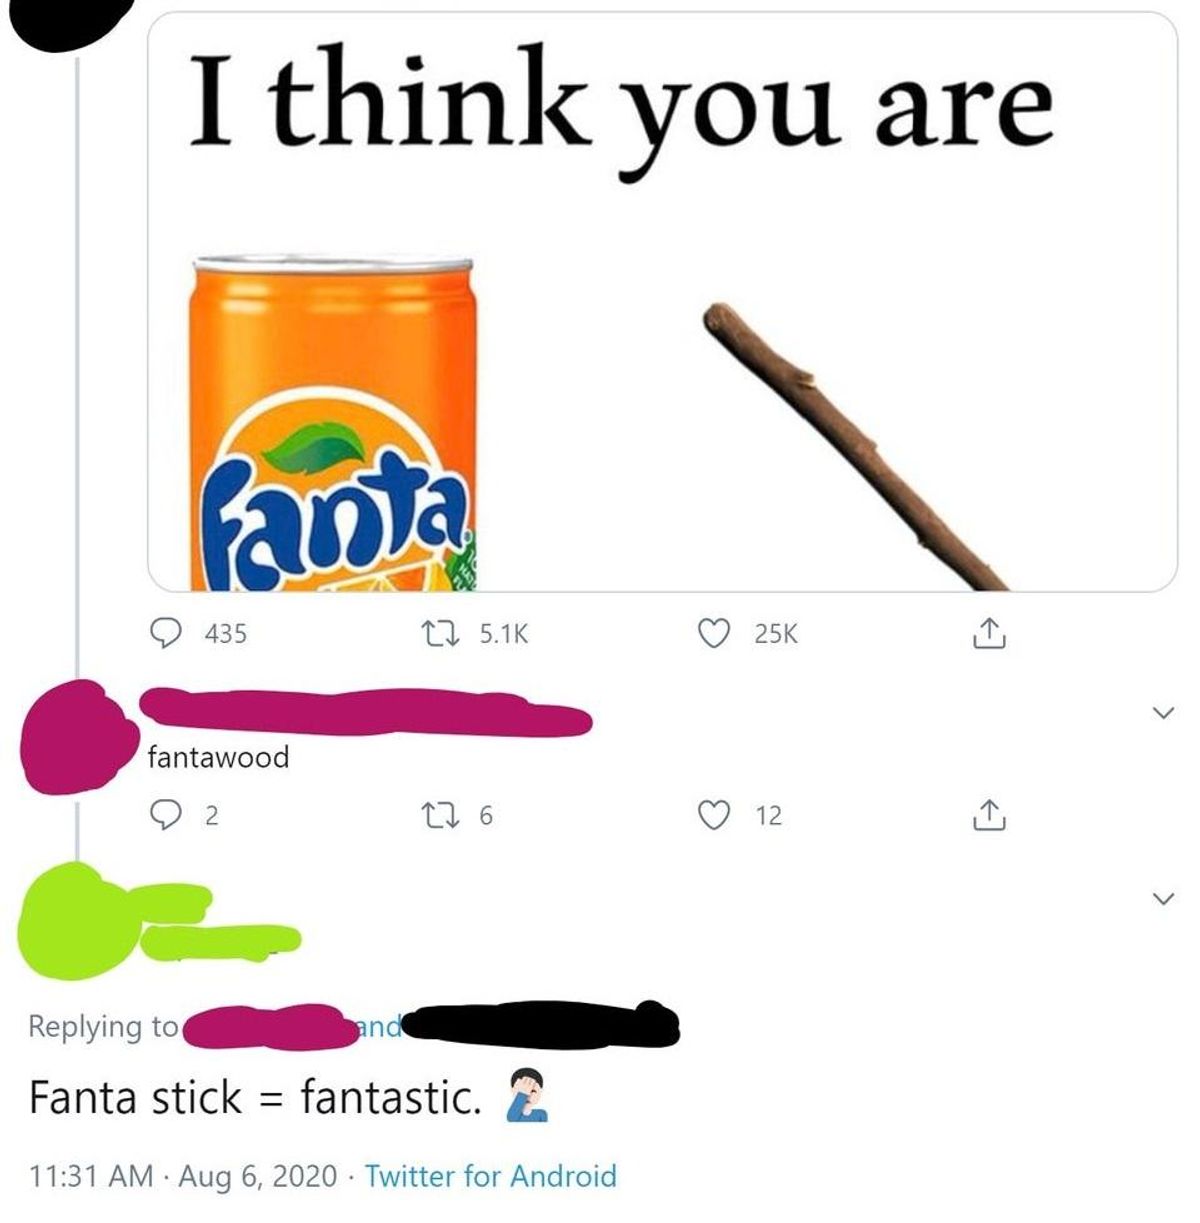Like the fantawood tweet with 12 likes

(x=740, y=816)
